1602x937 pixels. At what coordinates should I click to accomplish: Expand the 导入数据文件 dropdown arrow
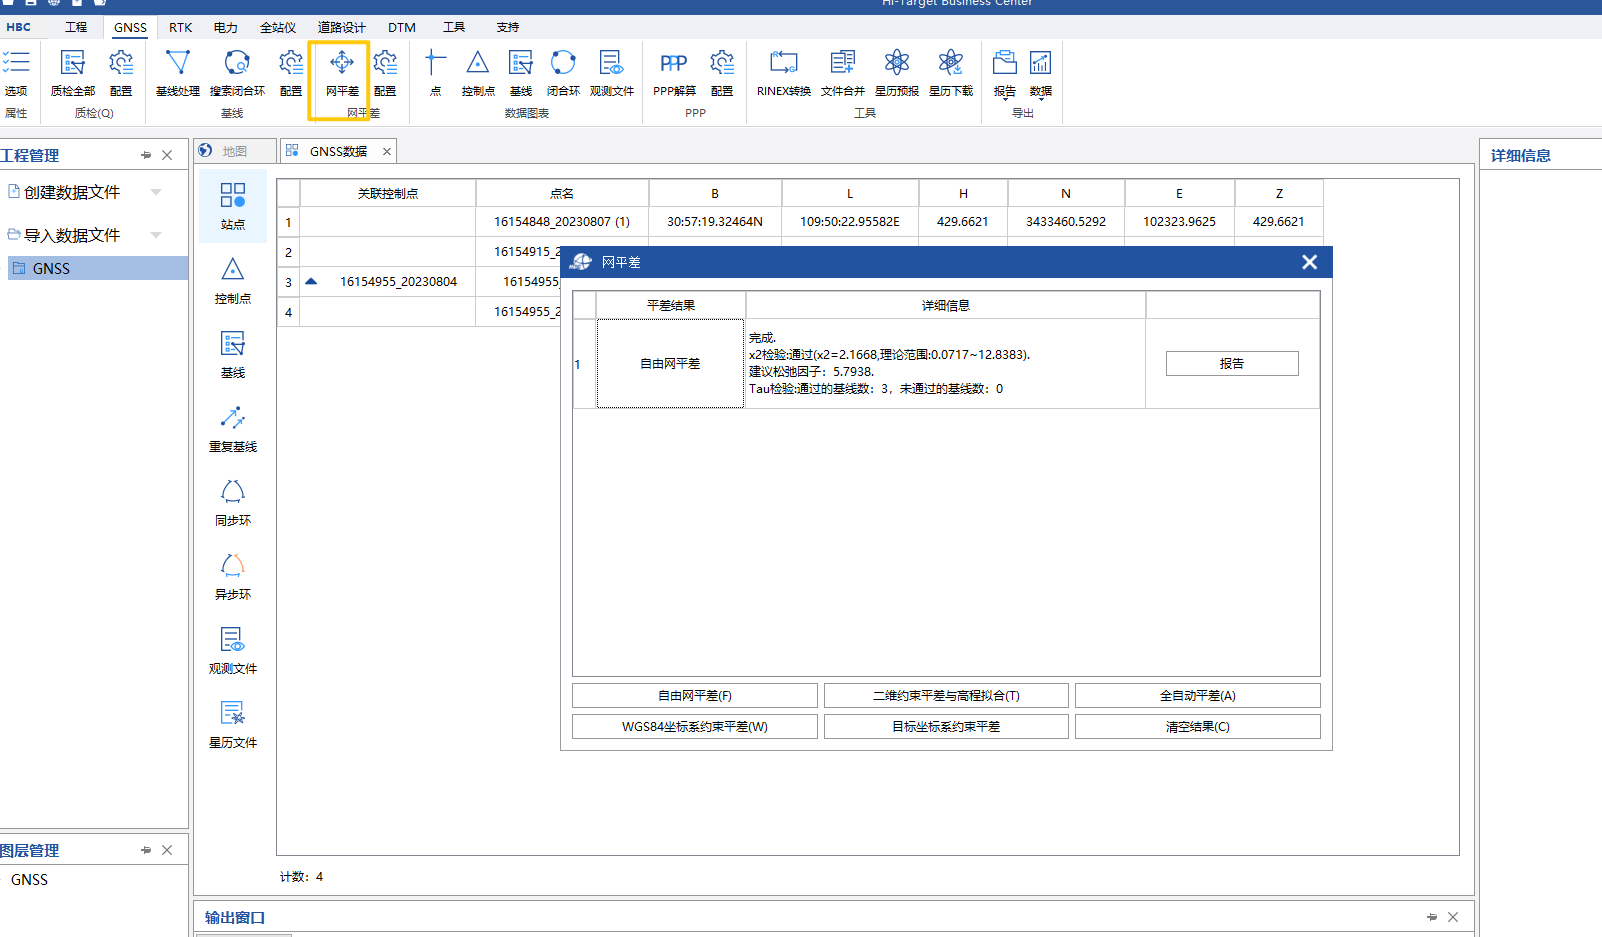click(156, 235)
